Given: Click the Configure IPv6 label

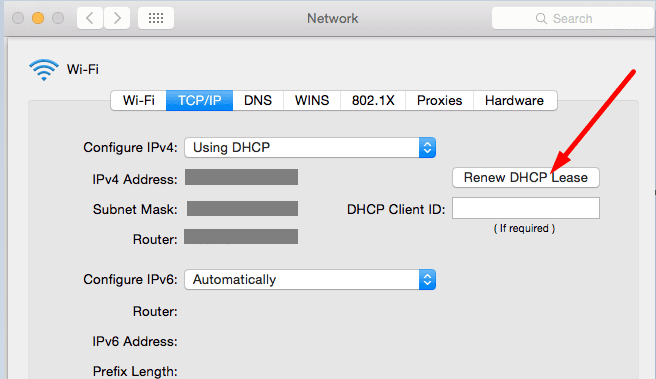Looking at the screenshot, I should pyautogui.click(x=130, y=279).
